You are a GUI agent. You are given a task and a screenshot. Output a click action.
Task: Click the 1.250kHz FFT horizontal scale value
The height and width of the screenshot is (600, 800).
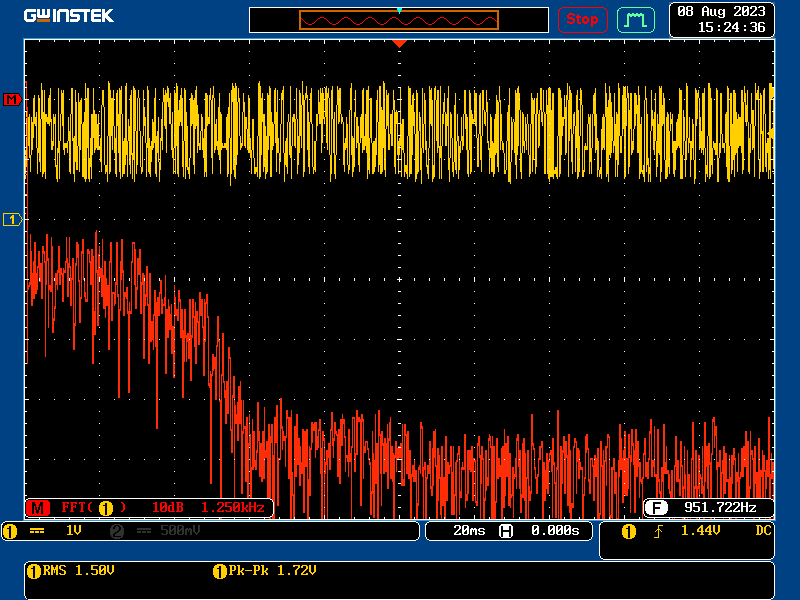point(233,508)
